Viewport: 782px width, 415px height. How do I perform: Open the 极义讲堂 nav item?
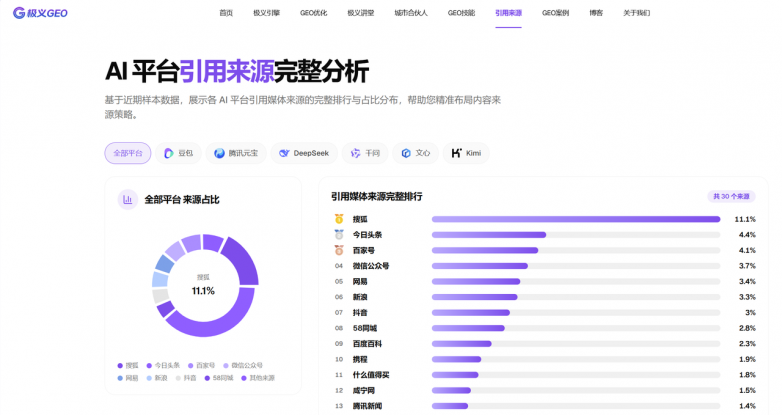coord(361,13)
